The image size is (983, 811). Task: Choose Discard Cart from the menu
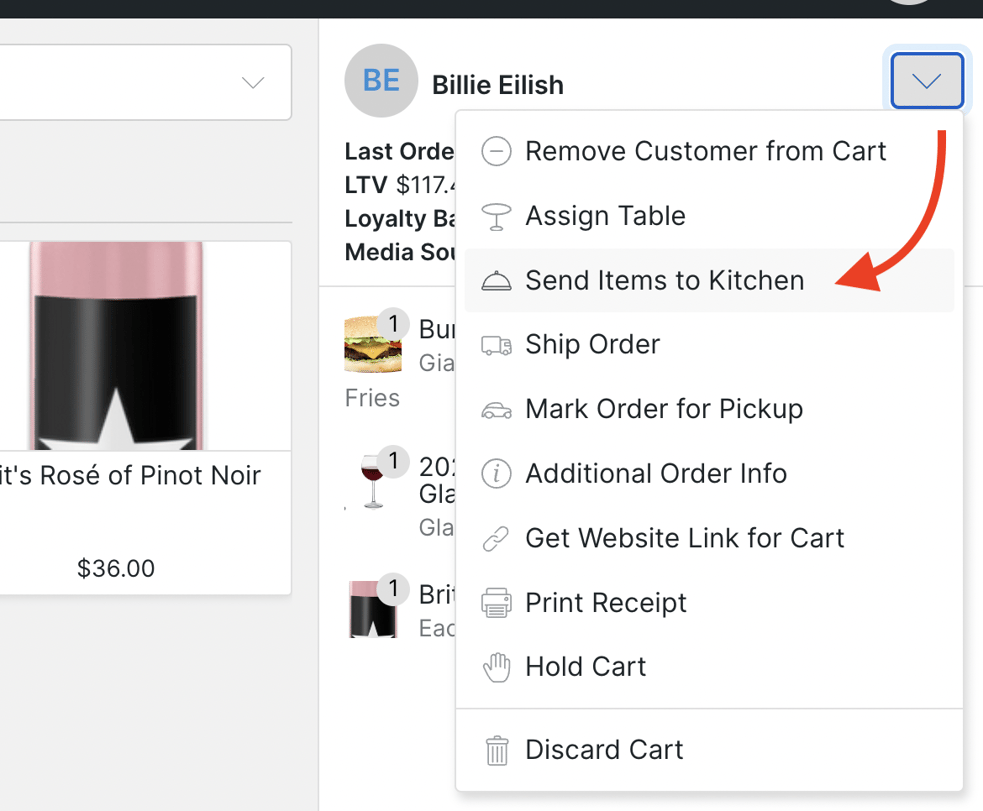604,750
